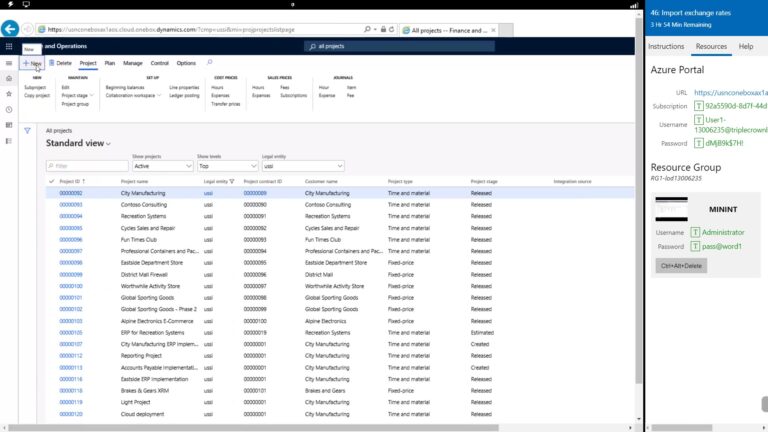Viewport: 768px width, 432px height.
Task: Click the address bar search magnifier icon
Action: pyautogui.click(x=367, y=29)
